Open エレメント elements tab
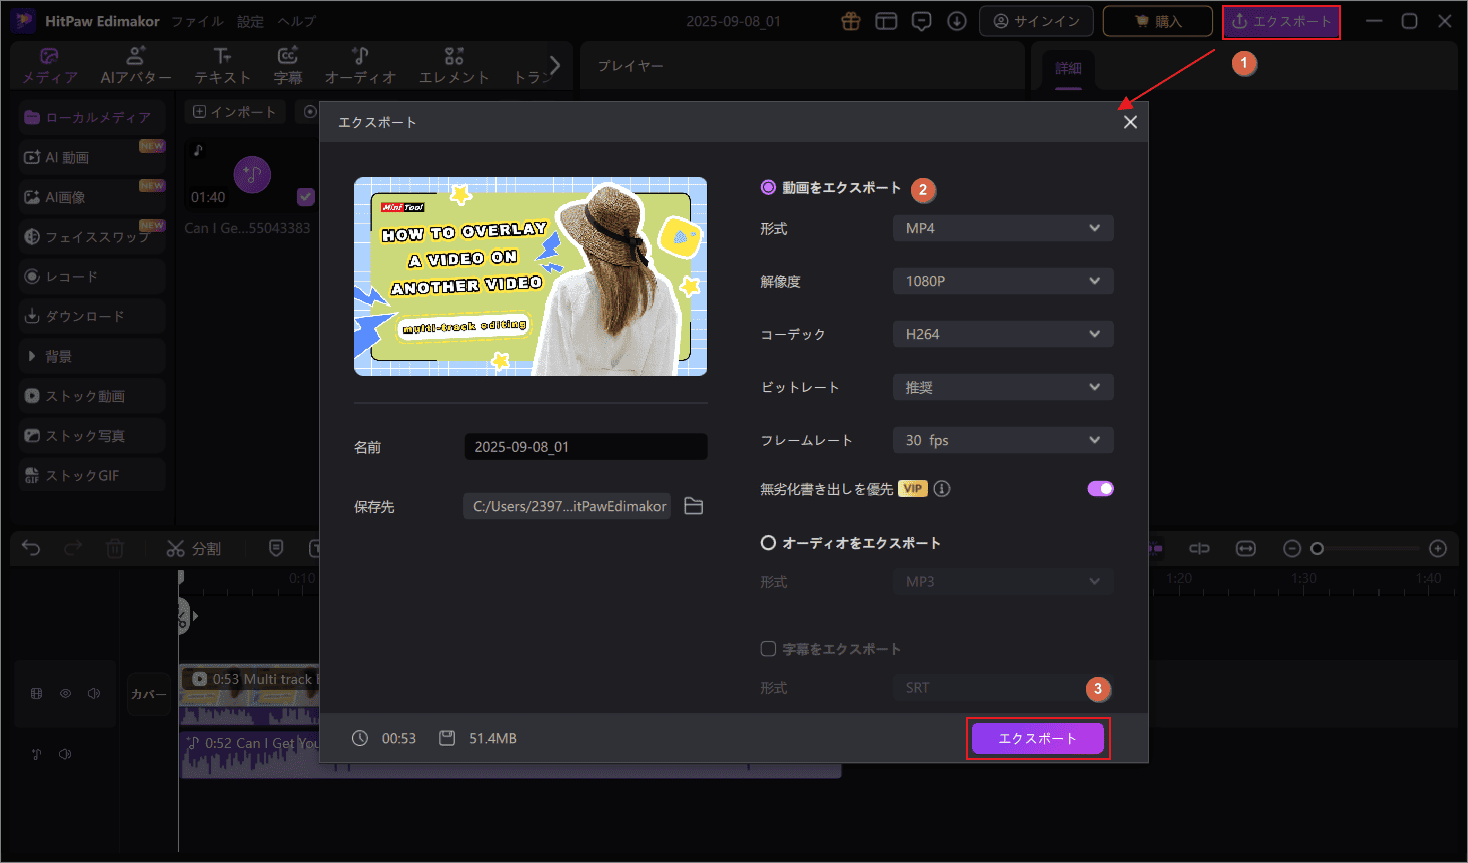This screenshot has height=863, width=1468. [454, 65]
